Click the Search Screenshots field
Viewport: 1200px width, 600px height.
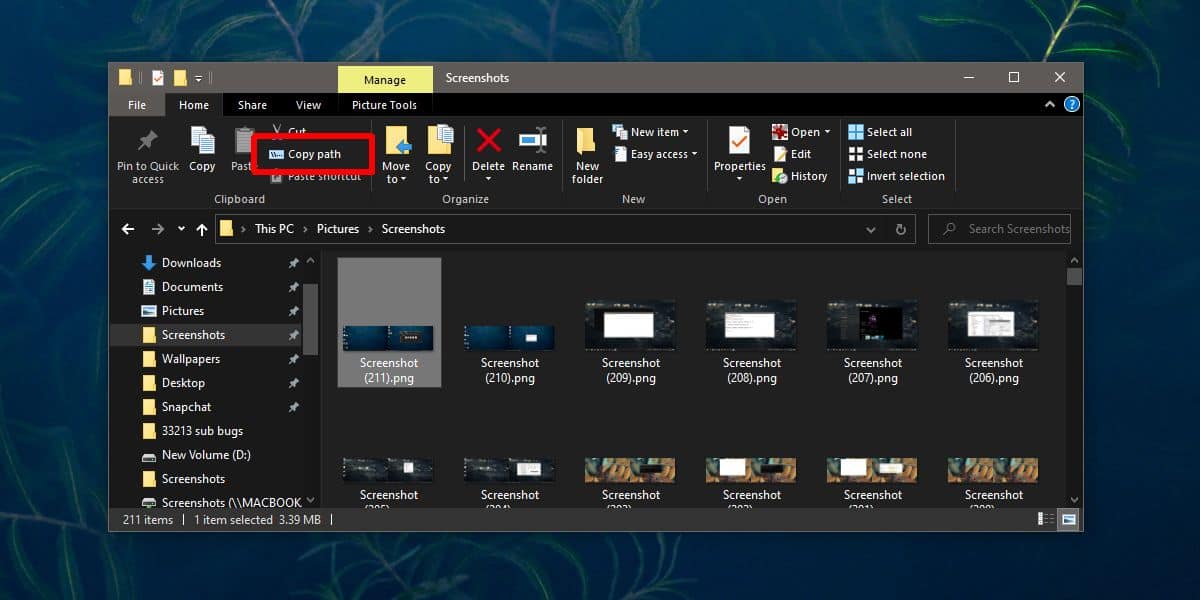[x=1000, y=229]
